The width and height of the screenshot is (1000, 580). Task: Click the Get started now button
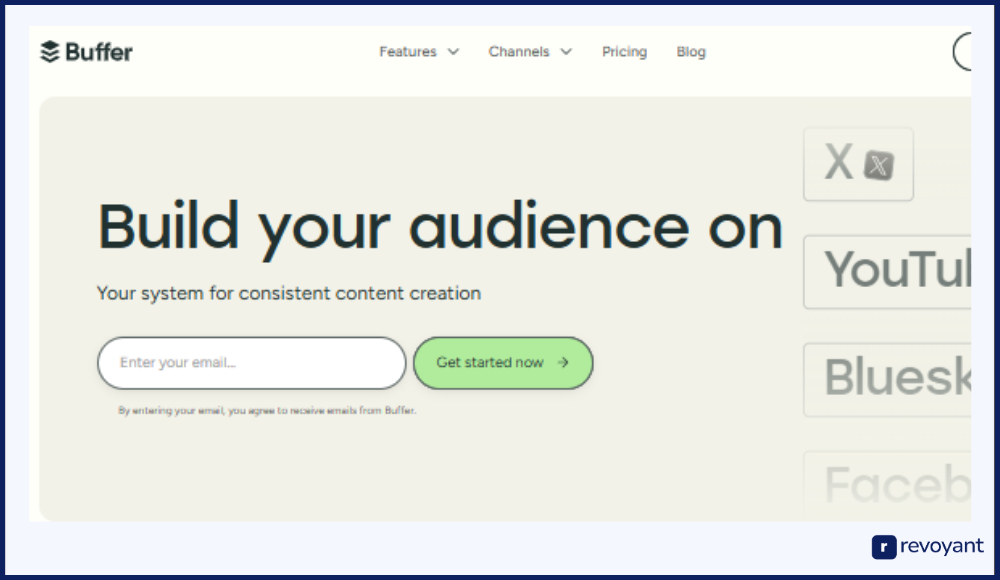(x=503, y=363)
